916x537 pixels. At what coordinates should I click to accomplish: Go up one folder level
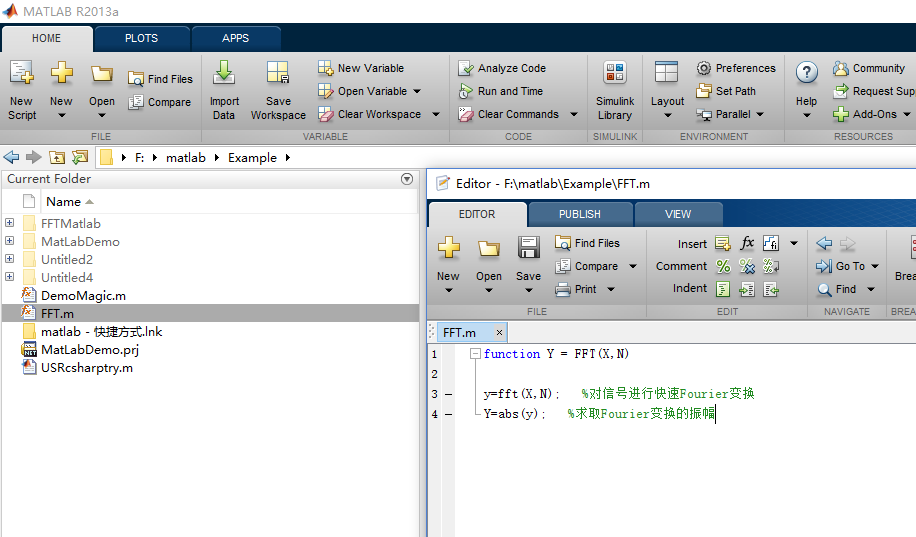tap(57, 157)
